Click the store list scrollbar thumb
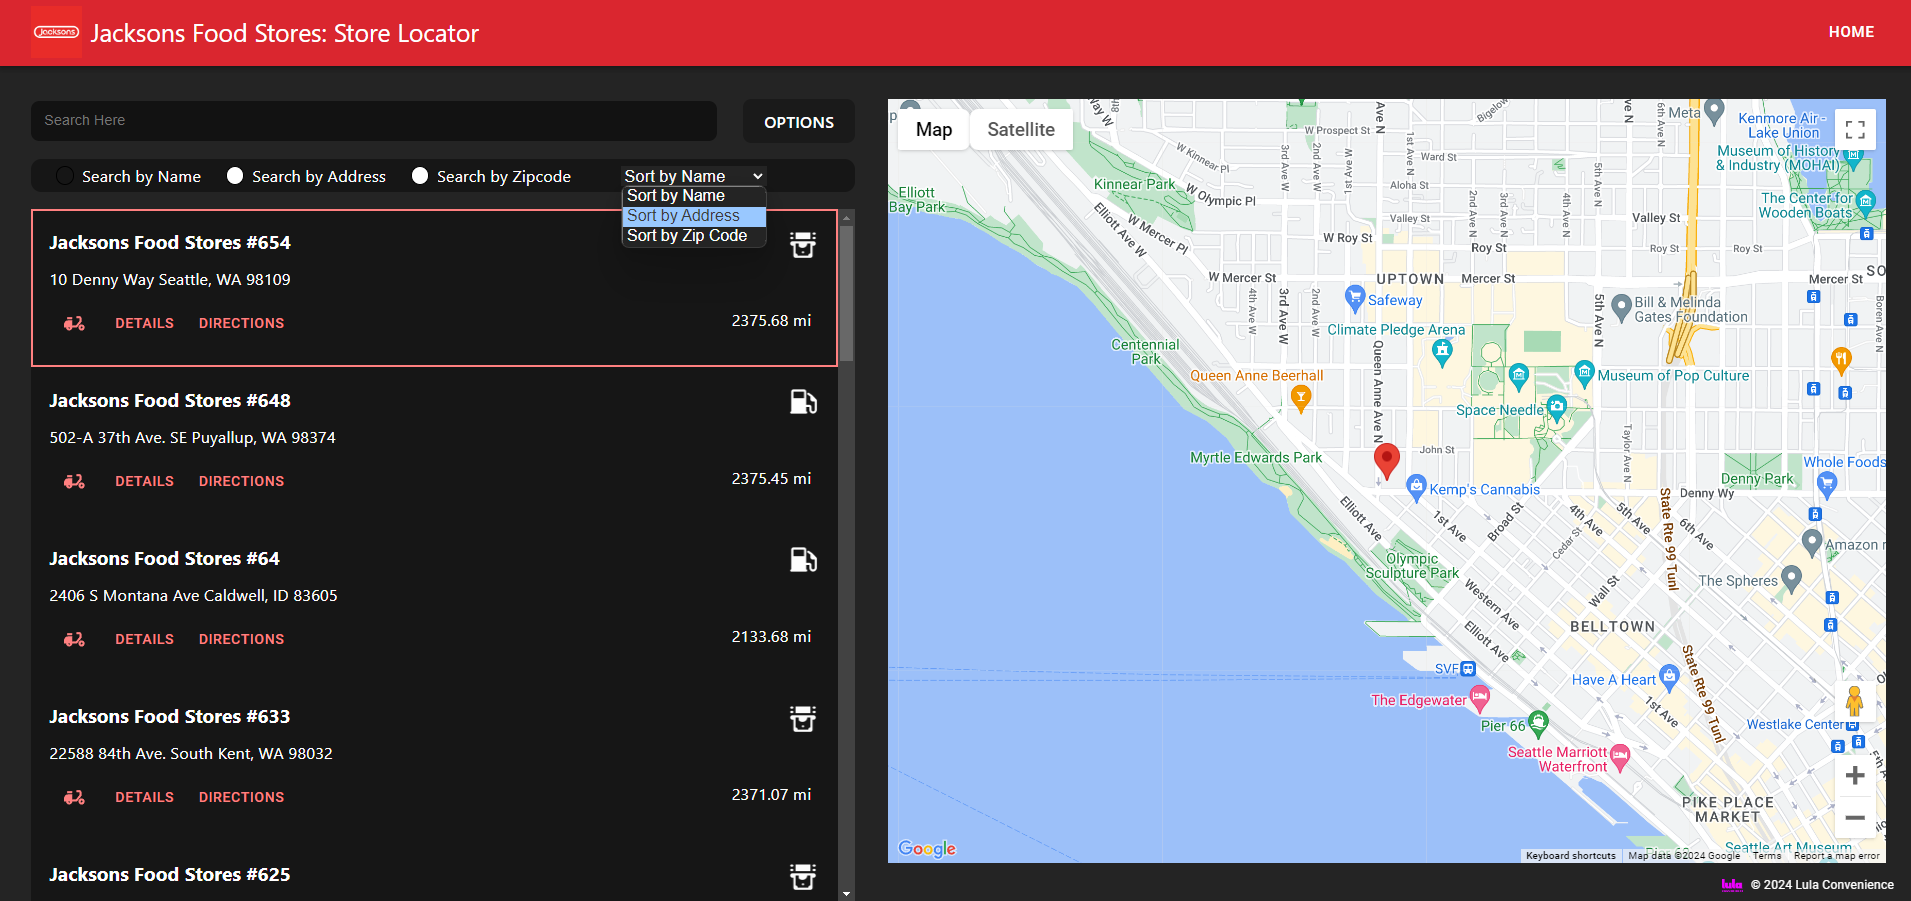1911x901 pixels. pos(847,292)
